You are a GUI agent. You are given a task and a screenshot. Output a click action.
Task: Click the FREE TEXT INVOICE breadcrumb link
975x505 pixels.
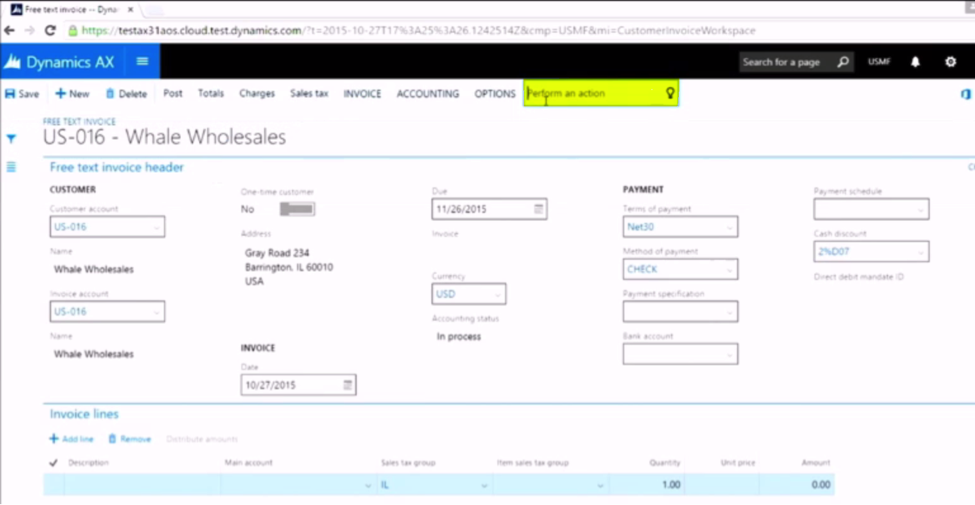click(x=79, y=121)
